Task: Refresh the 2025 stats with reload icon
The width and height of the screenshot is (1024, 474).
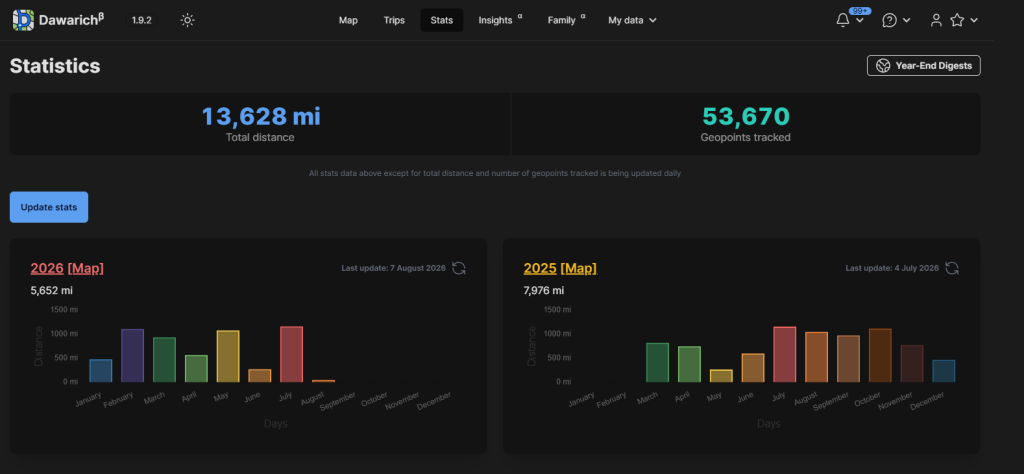Action: pos(952,268)
